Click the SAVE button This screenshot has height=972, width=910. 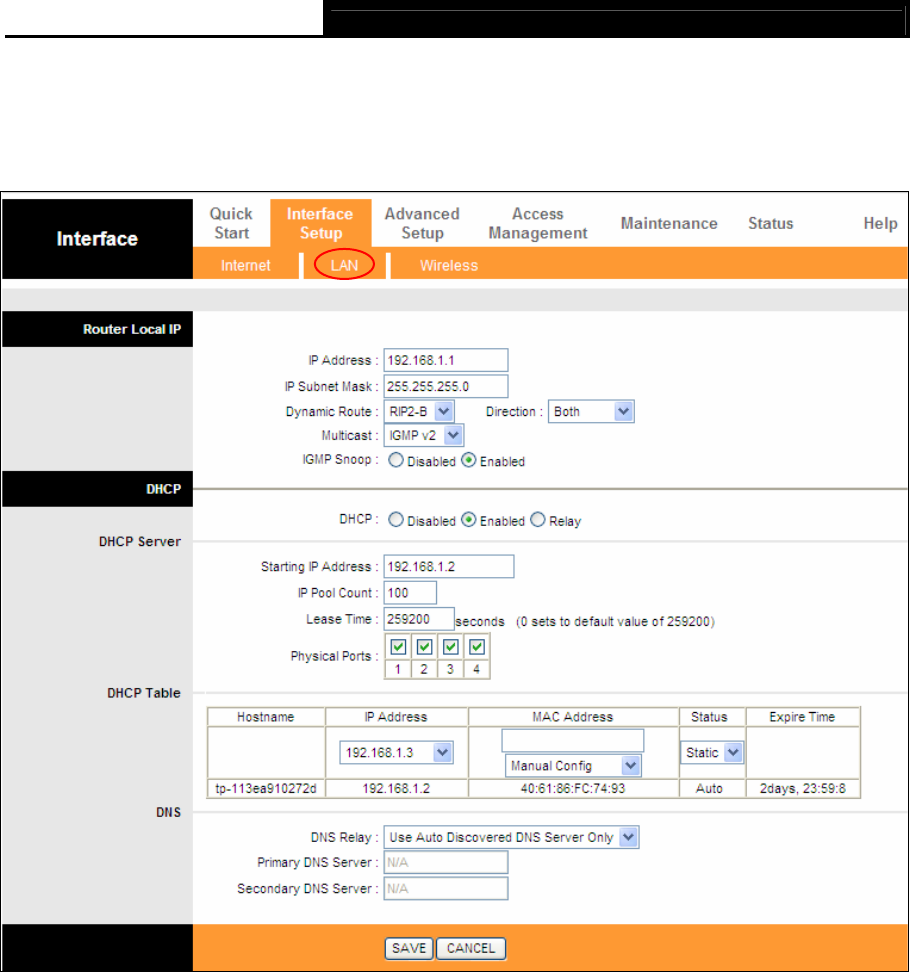pyautogui.click(x=409, y=948)
